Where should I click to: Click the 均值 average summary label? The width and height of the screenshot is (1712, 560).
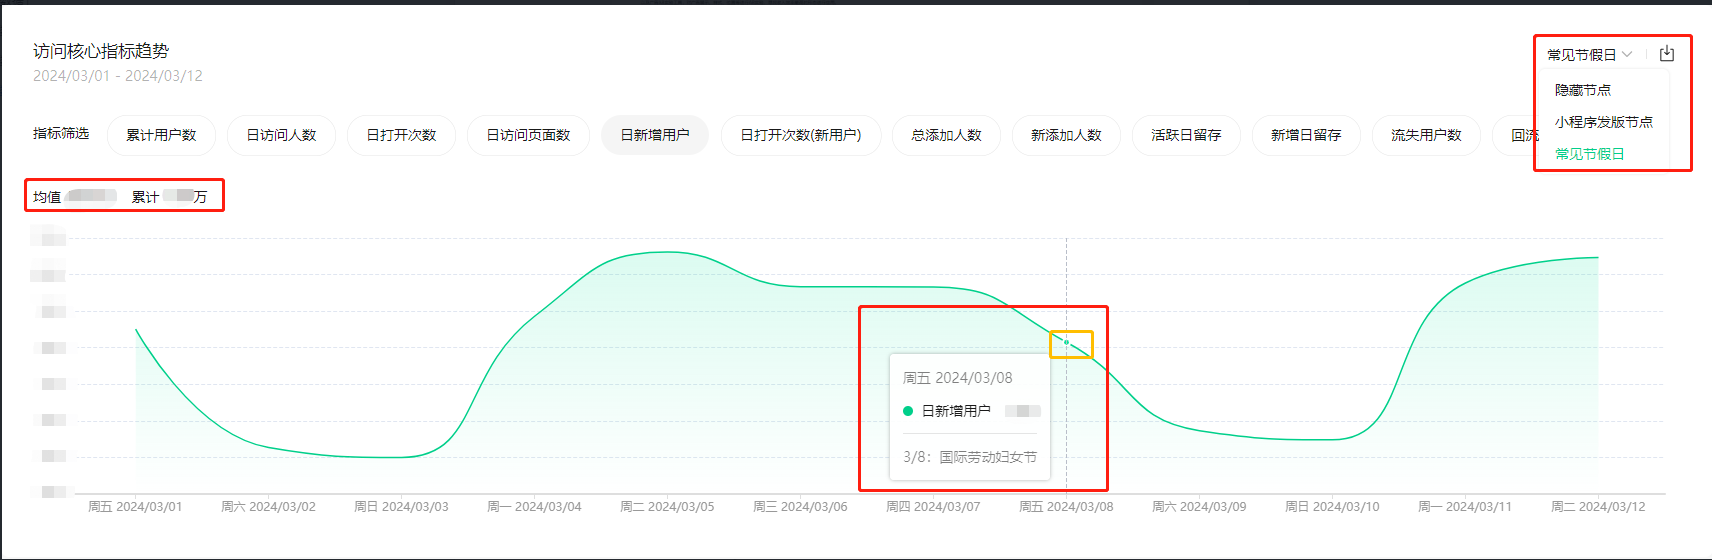coord(47,197)
